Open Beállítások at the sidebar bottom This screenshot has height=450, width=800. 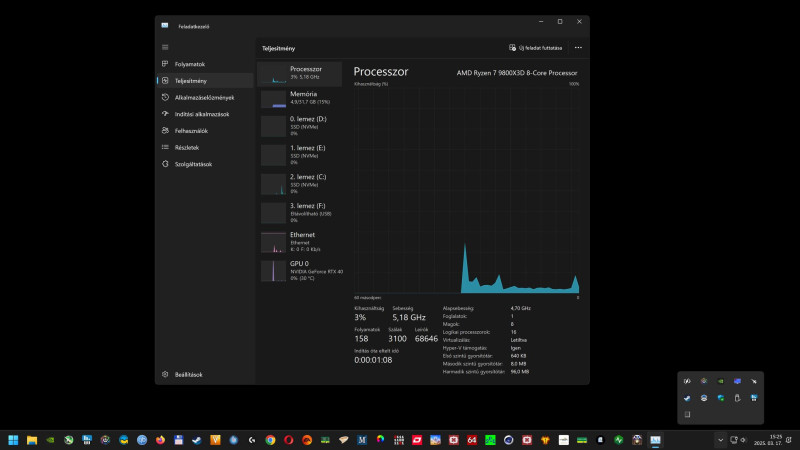coord(205,374)
